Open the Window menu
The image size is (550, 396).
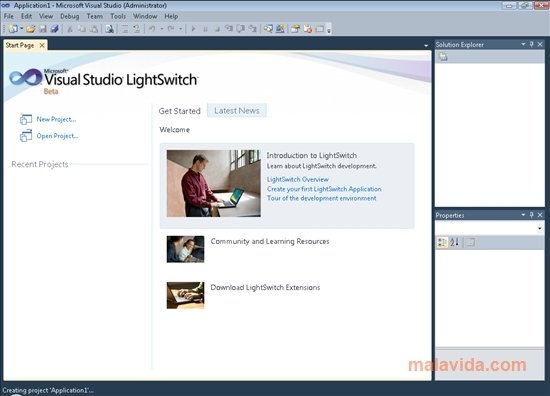pos(145,16)
